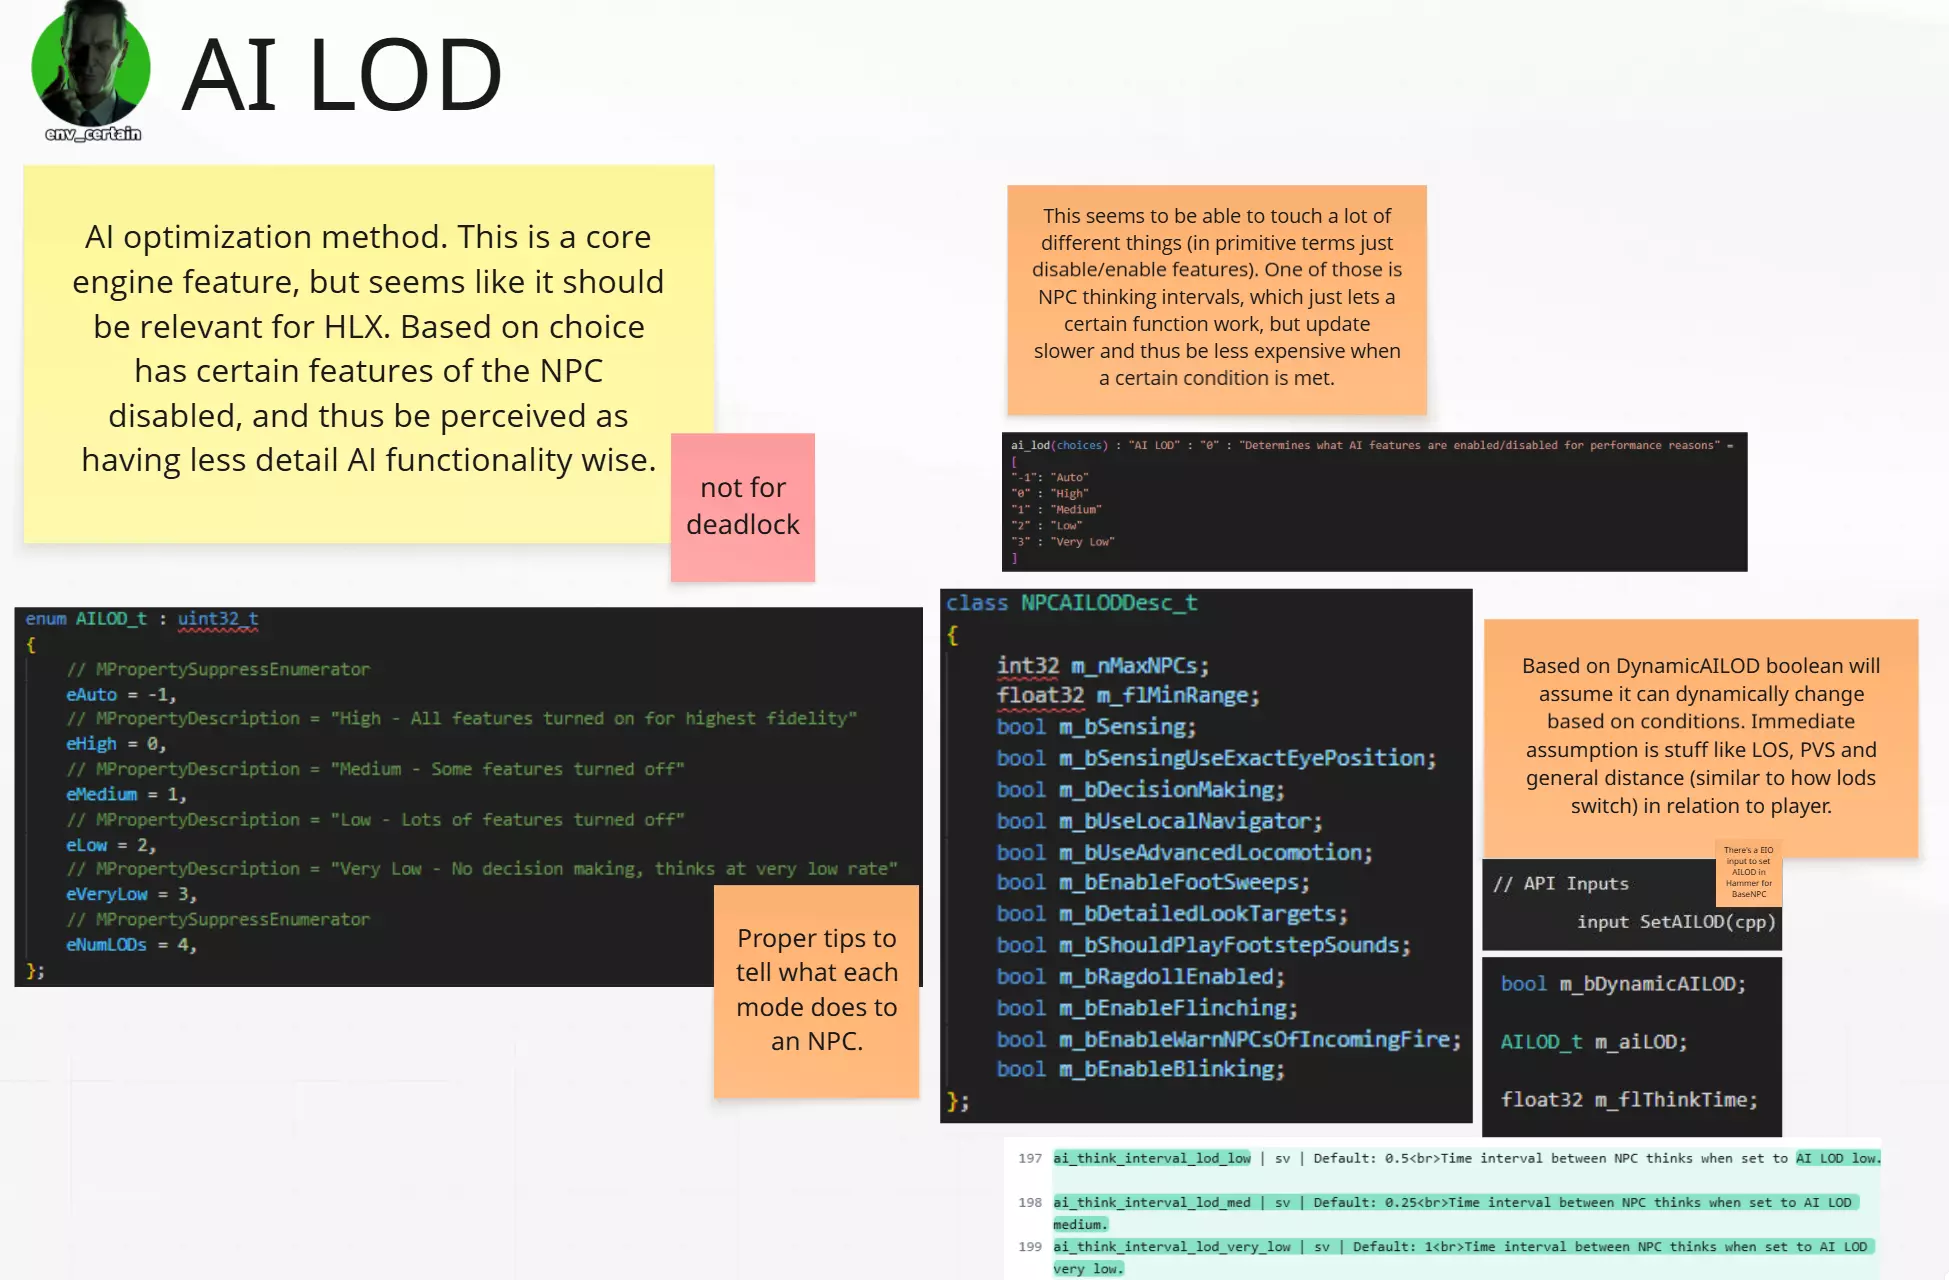Select the yellow 'AI optimization method' sticky note
The image size is (1949, 1280).
click(368, 354)
